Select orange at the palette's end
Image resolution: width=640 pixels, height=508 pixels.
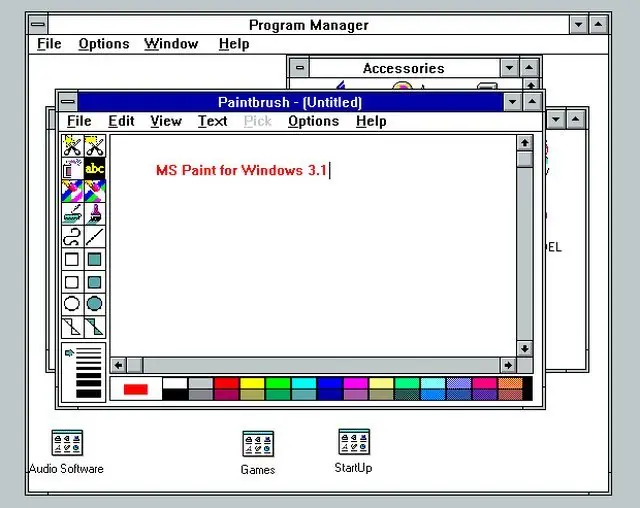coord(510,383)
